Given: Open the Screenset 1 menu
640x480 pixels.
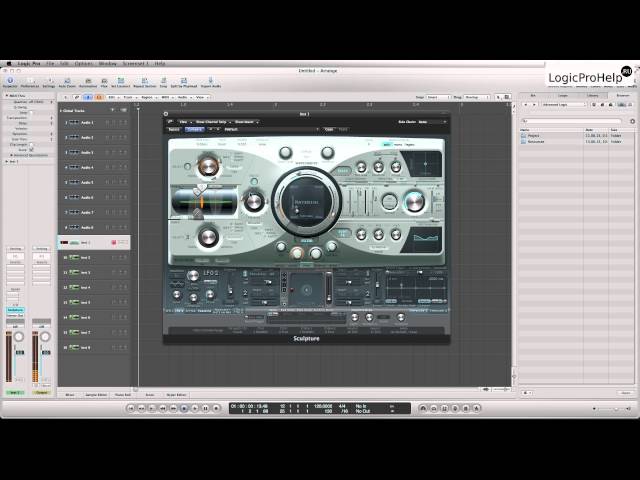Looking at the screenshot, I should 136,64.
